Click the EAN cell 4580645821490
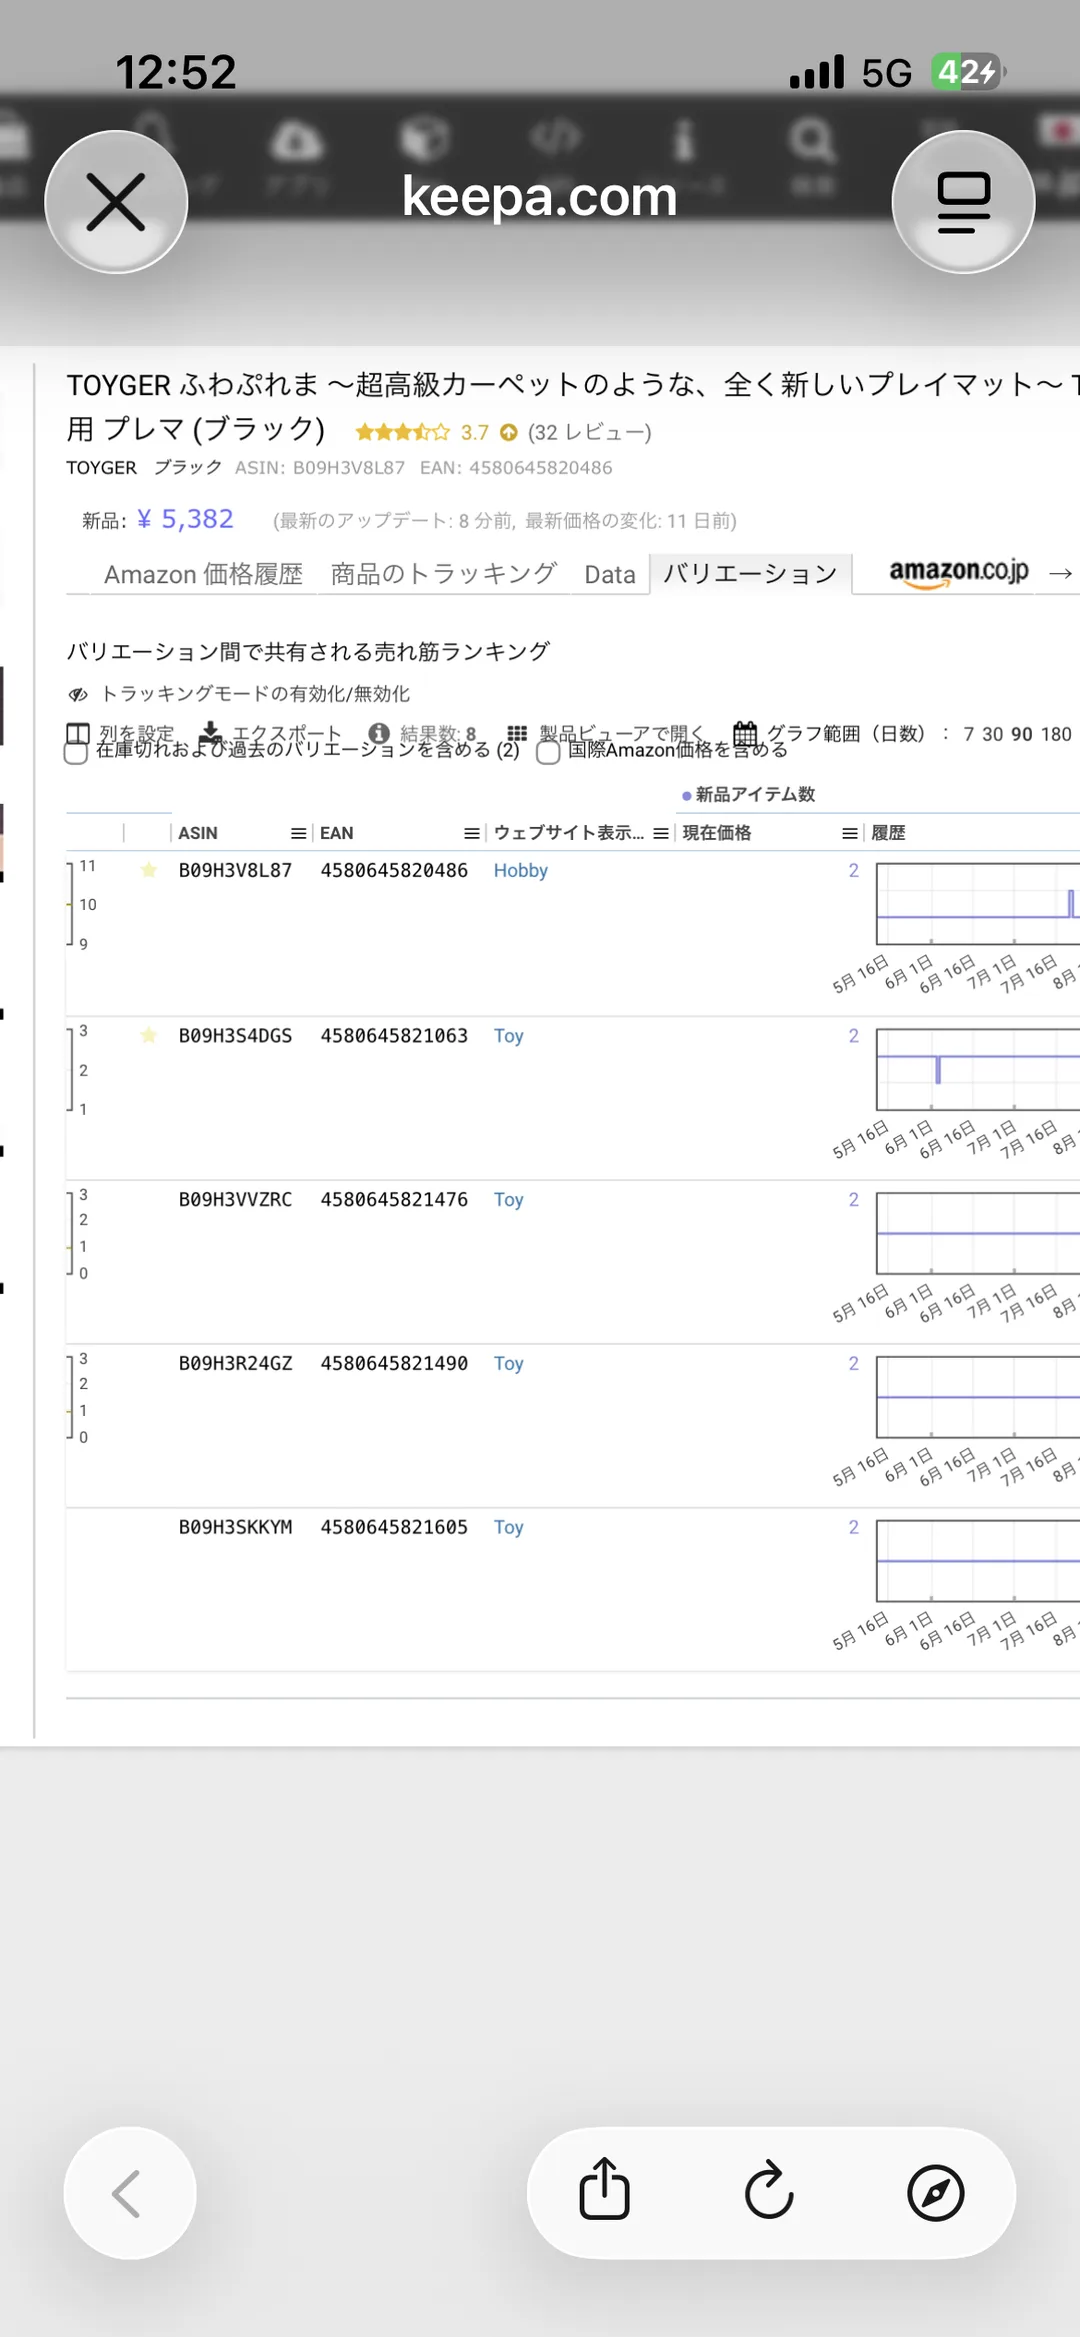Image resolution: width=1080 pixels, height=2337 pixels. pos(394,1364)
